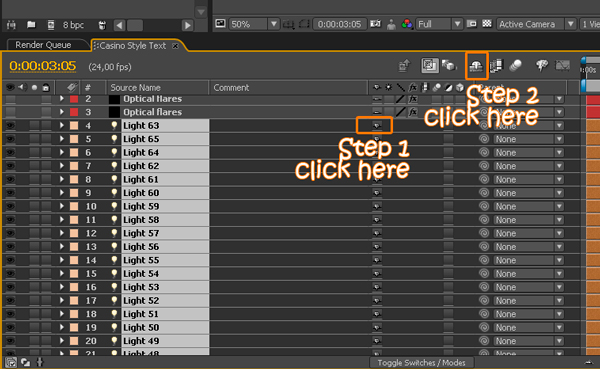
Task: Expand the Light 50 layer properties
Action: point(62,327)
